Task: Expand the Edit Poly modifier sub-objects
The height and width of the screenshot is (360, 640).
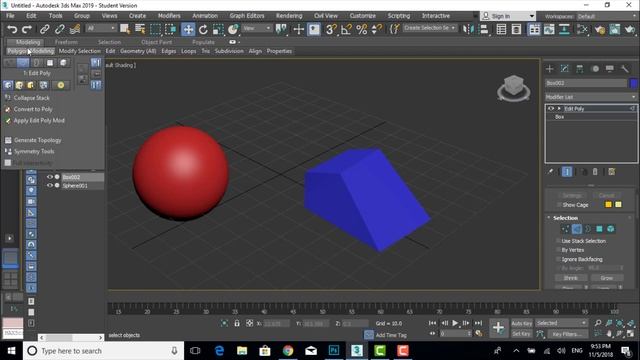Action: point(559,109)
